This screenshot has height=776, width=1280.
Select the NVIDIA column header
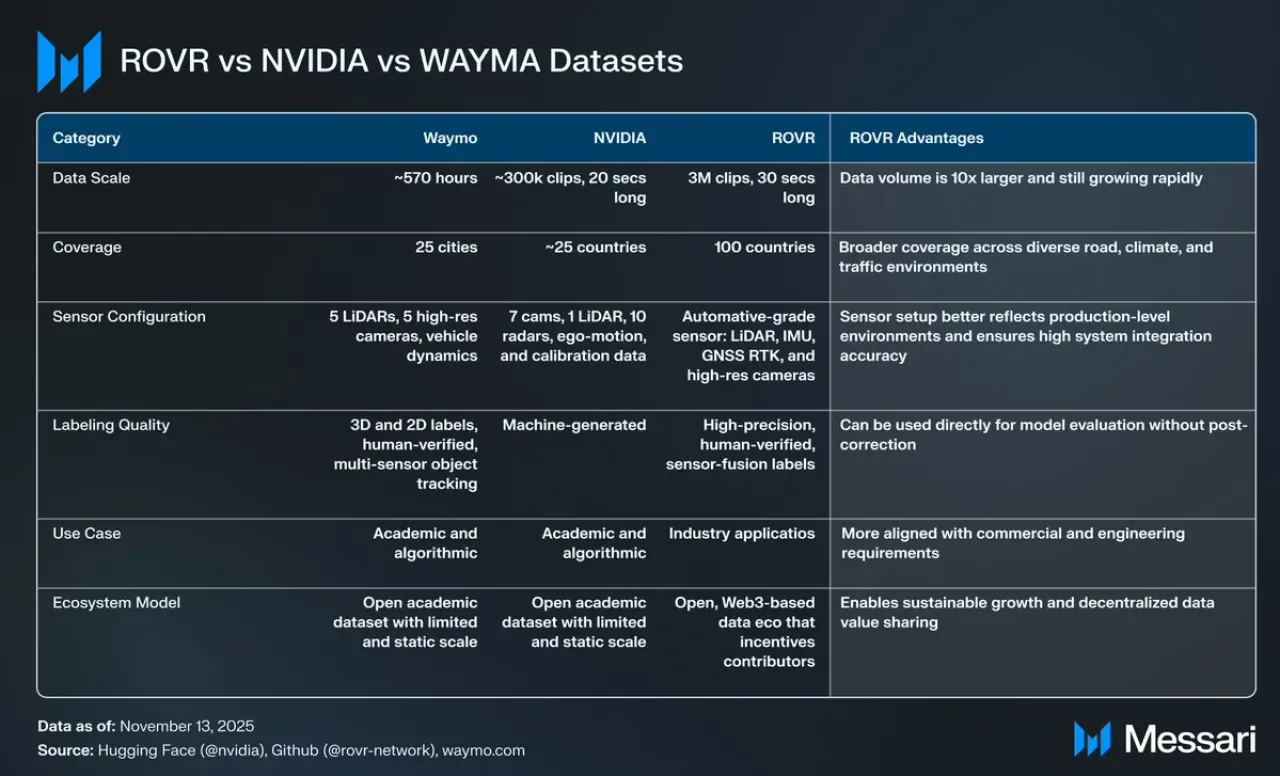[619, 138]
